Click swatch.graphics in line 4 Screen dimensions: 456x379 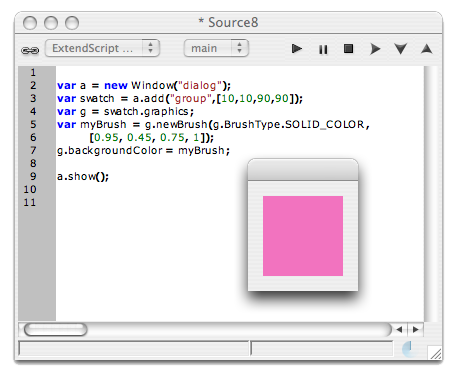point(146,112)
